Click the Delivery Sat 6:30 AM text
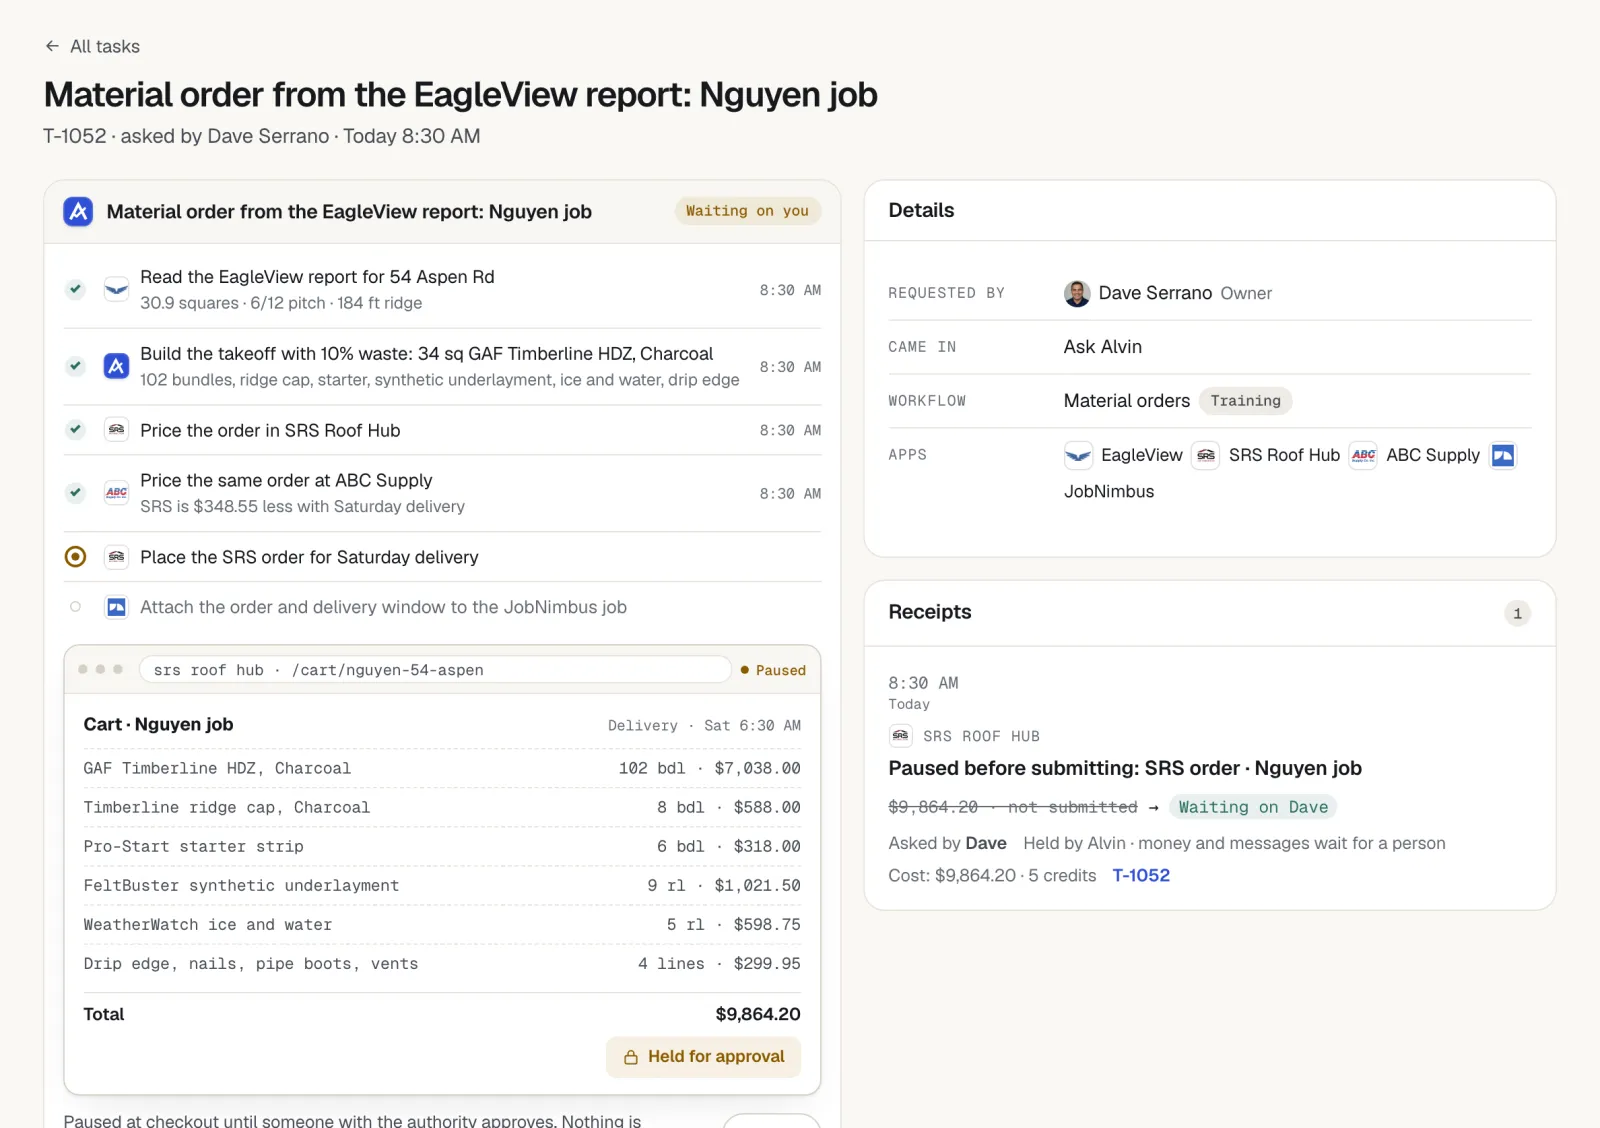Screen dimensions: 1600x1128 tap(704, 725)
